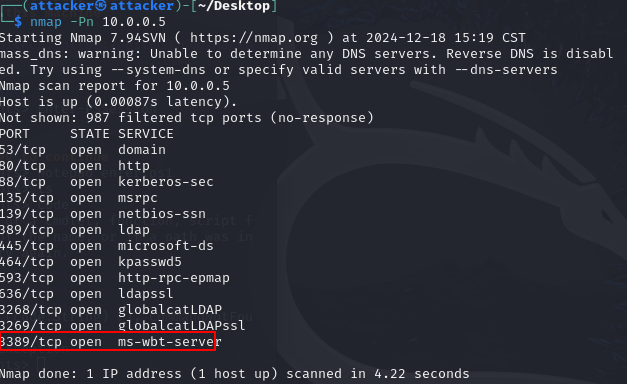627x384 pixels.
Task: Select the 3269/tcp globalcatLDAPssl row
Action: [x=123, y=326]
